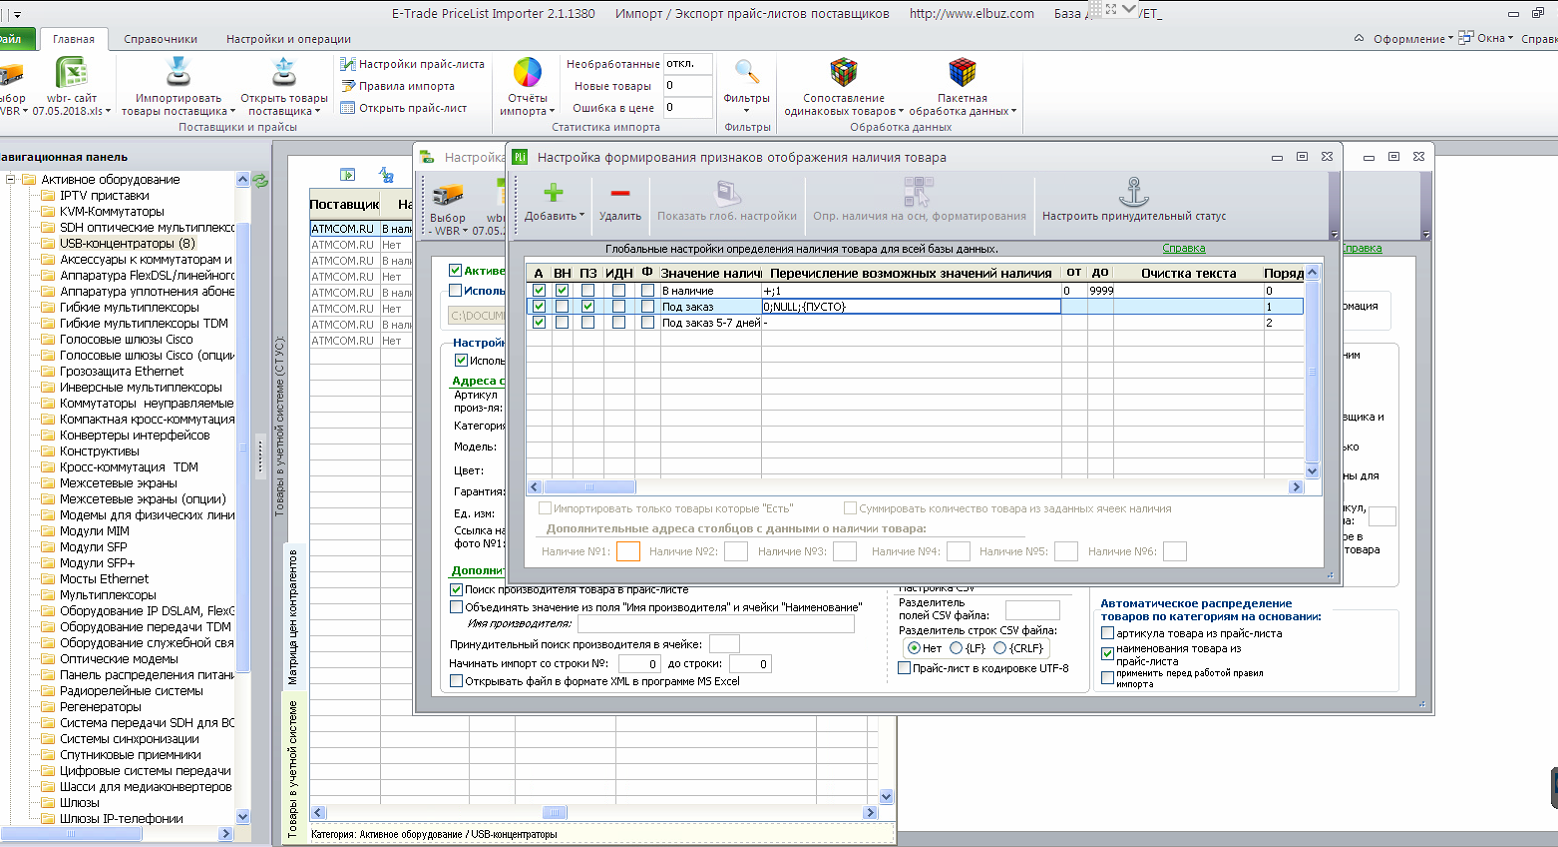1558x847 pixels.
Task: Open the Добавить dropdown arrow
Action: 582,216
